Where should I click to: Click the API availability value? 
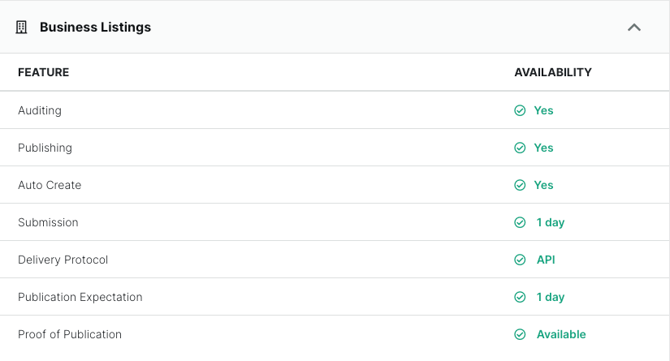(x=546, y=260)
